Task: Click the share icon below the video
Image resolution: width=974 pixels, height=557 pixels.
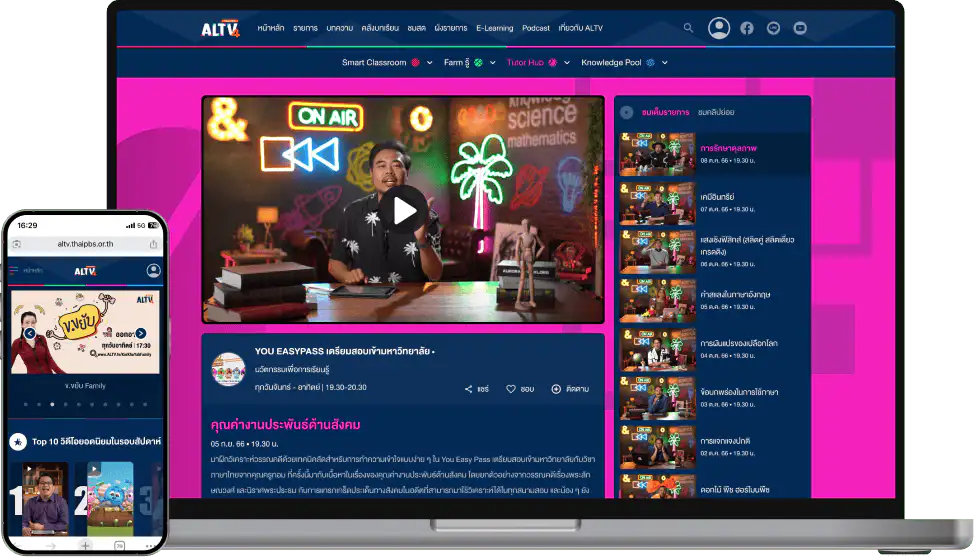Action: pyautogui.click(x=468, y=389)
